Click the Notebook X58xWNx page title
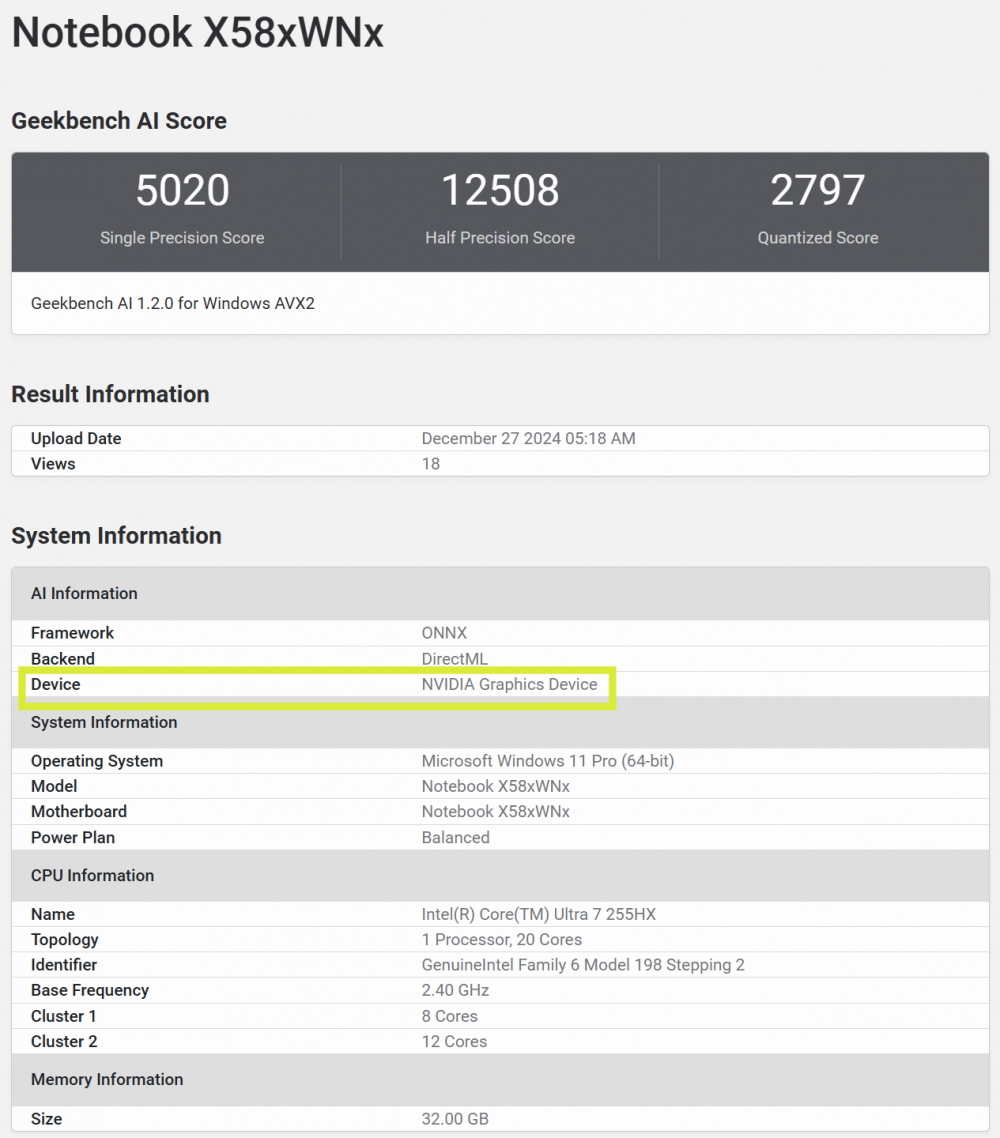The image size is (1000, 1138). click(x=197, y=33)
